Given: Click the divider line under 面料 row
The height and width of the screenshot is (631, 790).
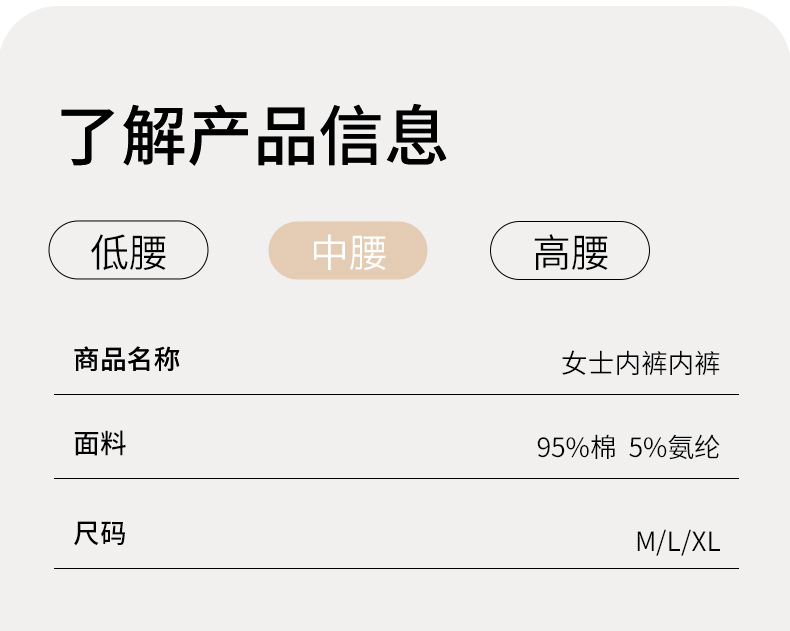Looking at the screenshot, I should [x=396, y=478].
